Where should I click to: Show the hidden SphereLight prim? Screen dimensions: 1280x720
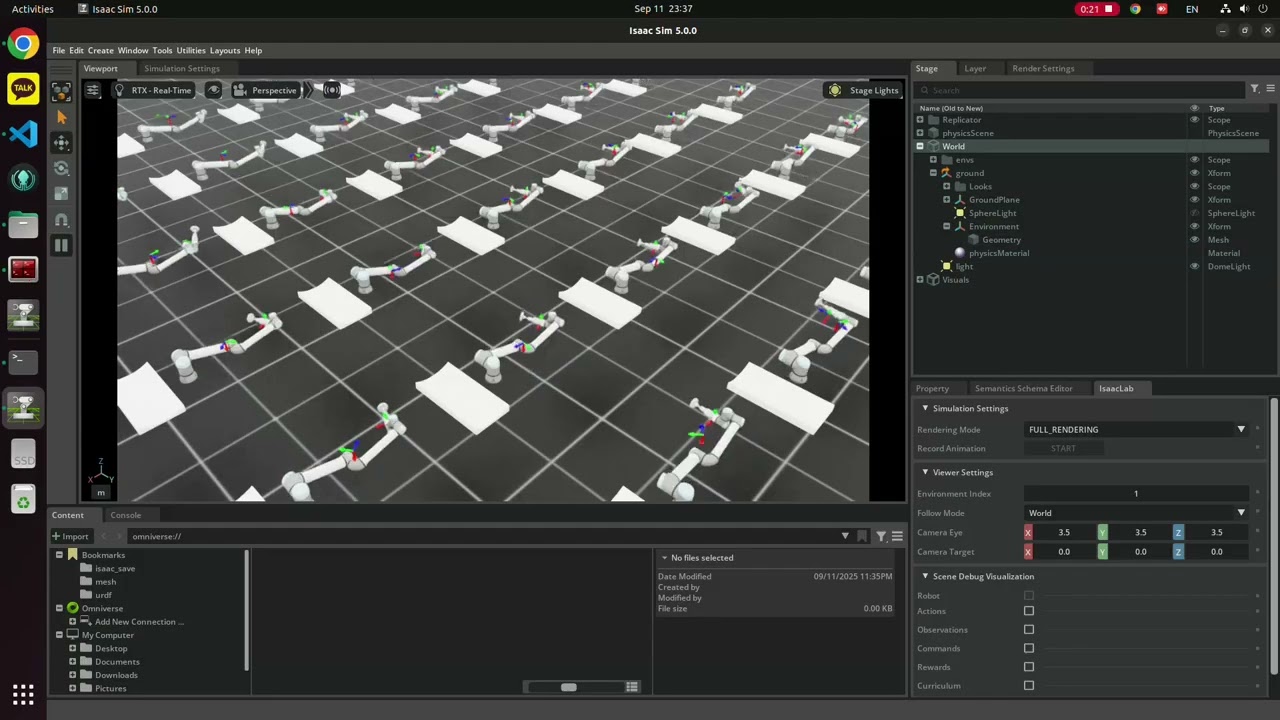[x=1194, y=213]
